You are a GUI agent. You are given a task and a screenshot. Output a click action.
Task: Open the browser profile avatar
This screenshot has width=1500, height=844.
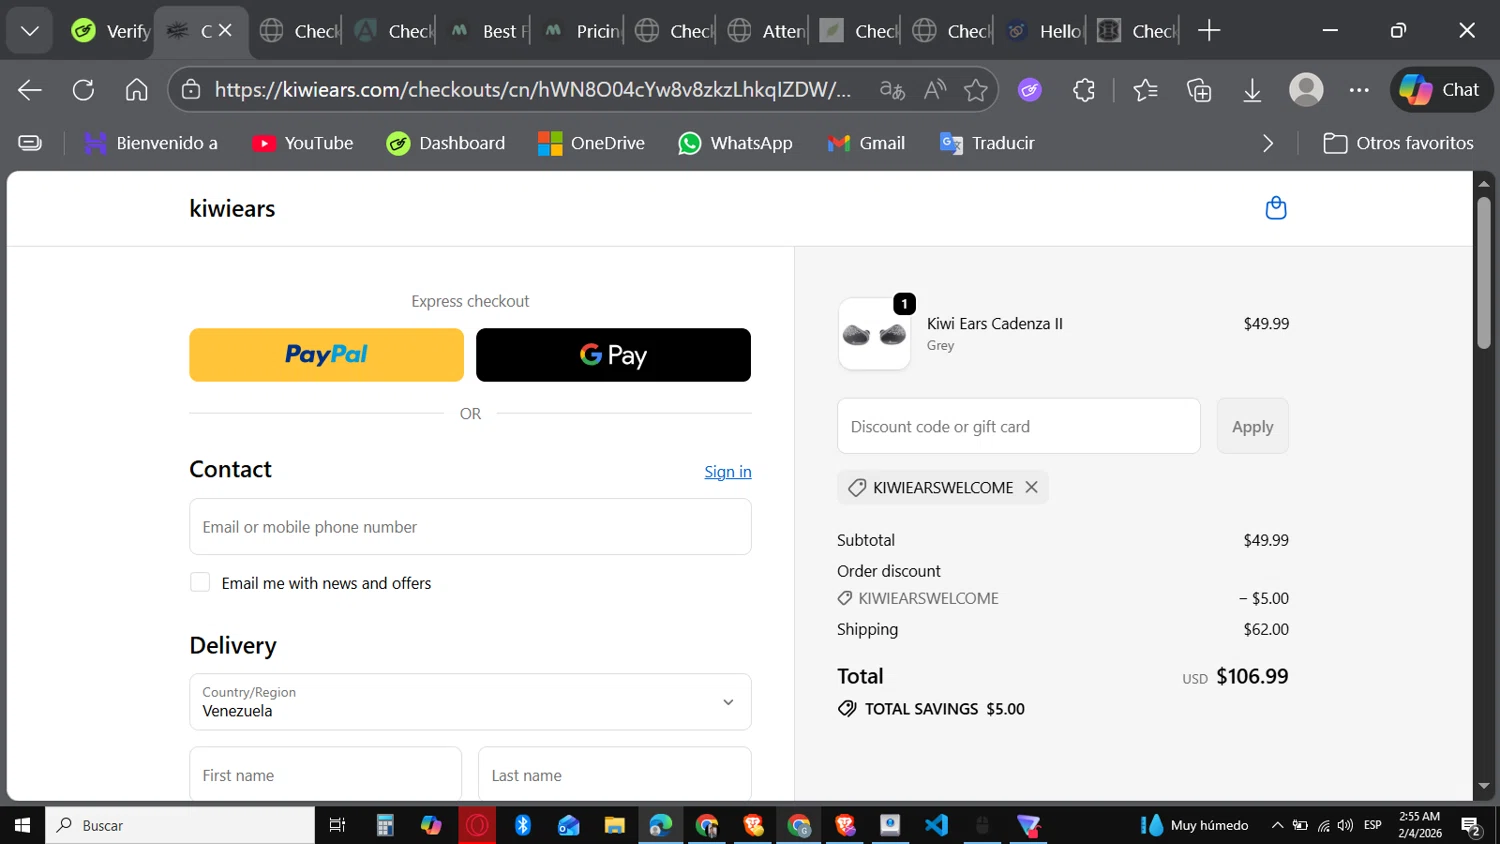coord(1306,90)
